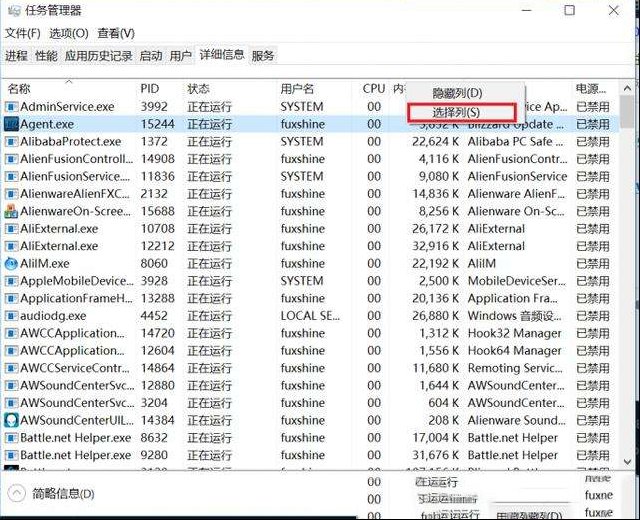Select the AlienFusionControll... process name

coord(76,159)
